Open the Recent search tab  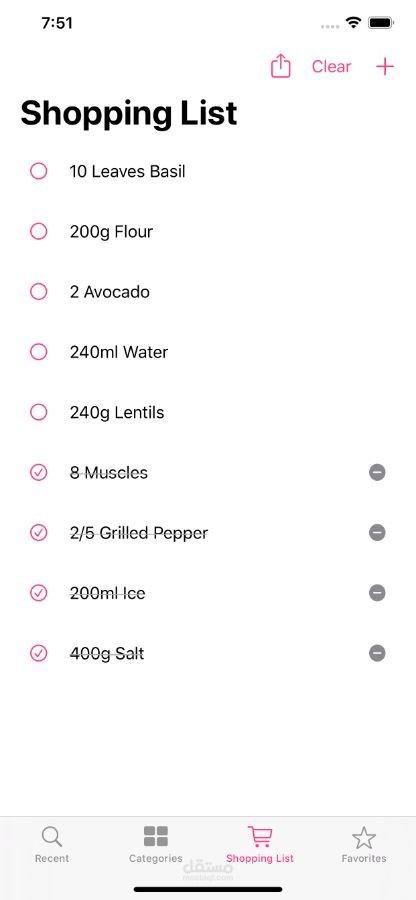(x=52, y=844)
